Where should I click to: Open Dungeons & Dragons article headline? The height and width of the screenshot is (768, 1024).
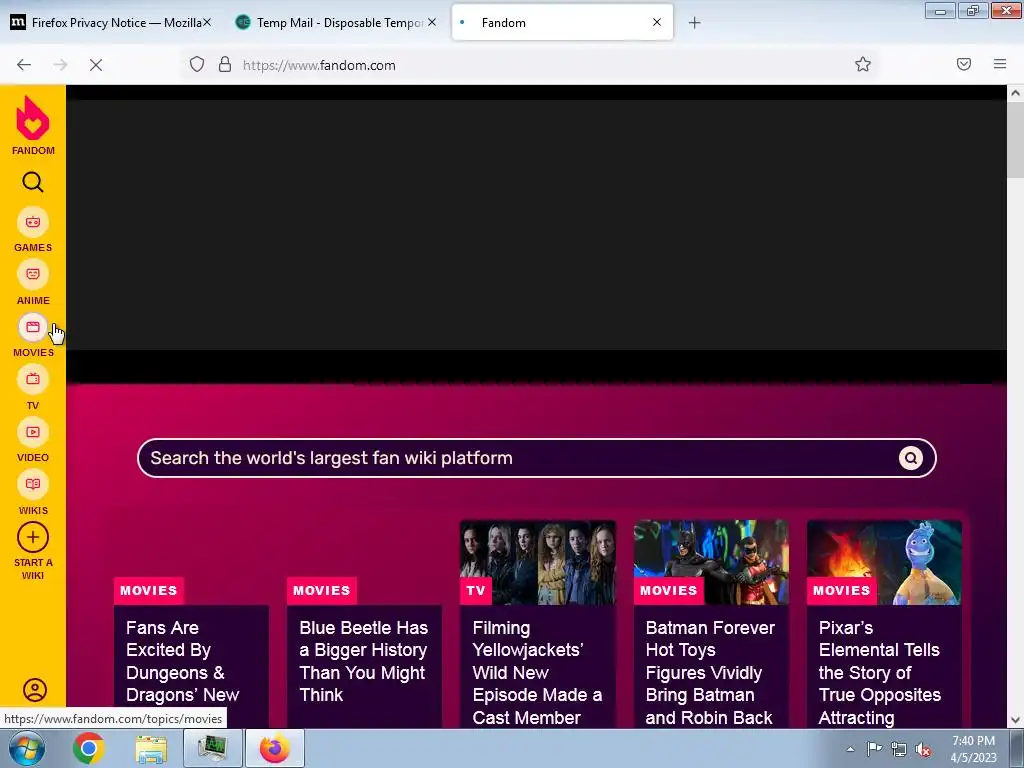pos(183,661)
